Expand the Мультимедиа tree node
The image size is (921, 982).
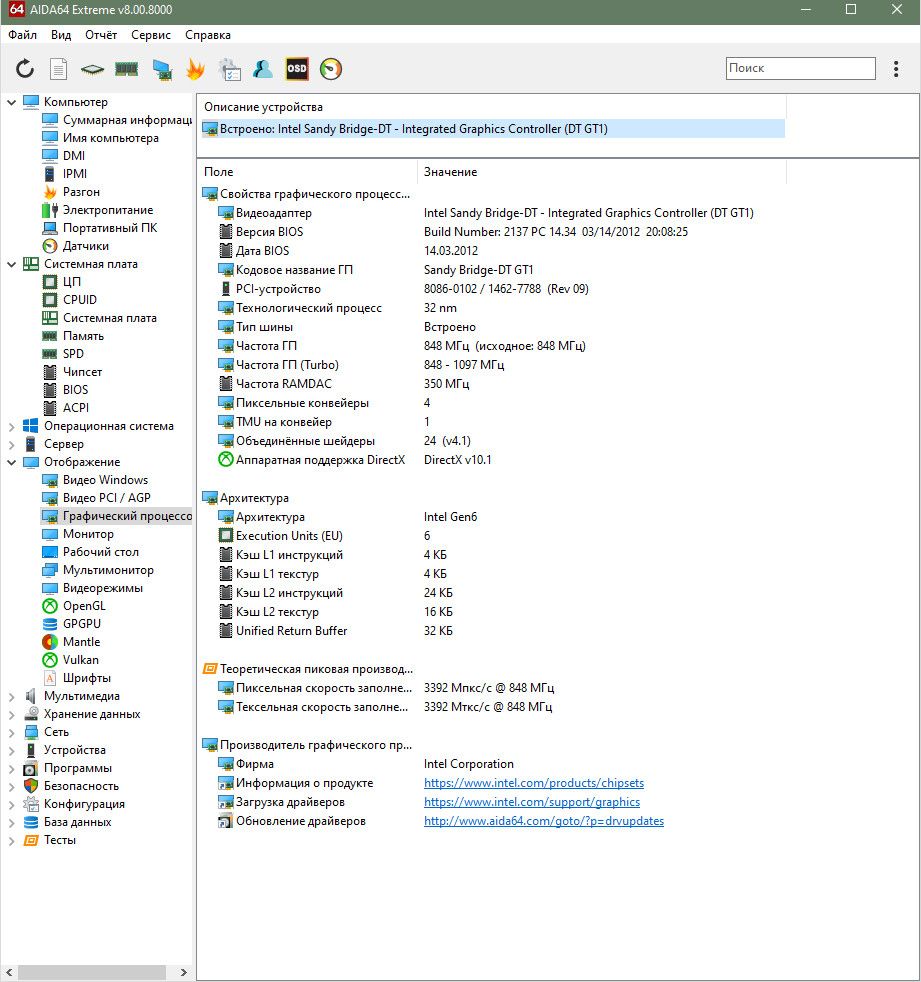pyautogui.click(x=11, y=696)
